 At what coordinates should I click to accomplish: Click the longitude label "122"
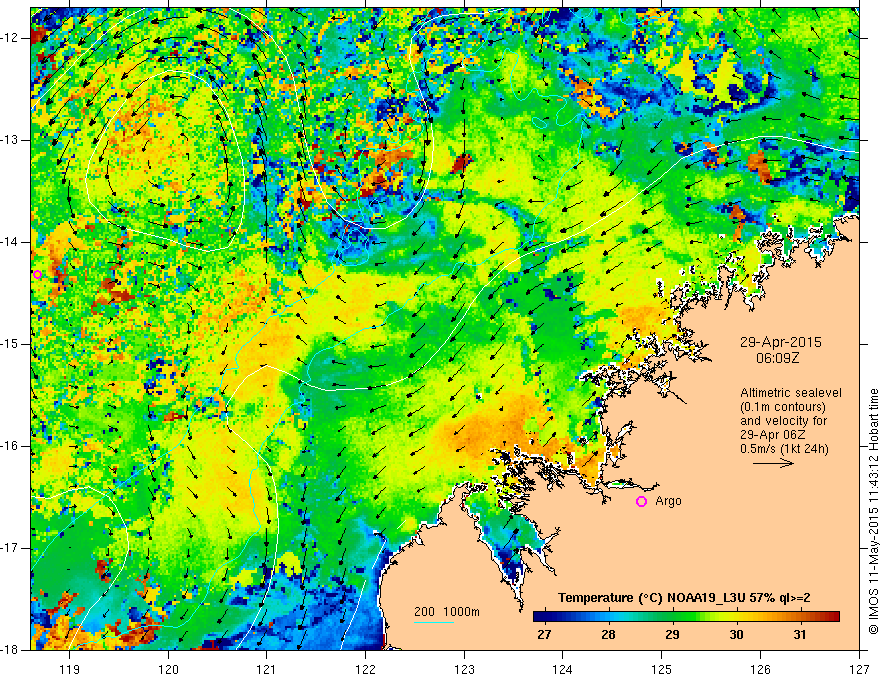[365, 669]
